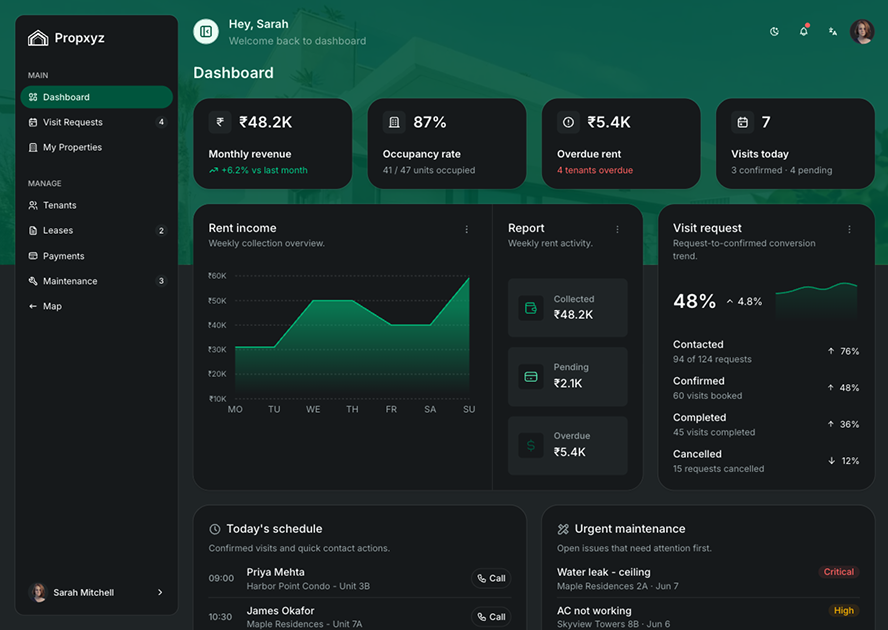The height and width of the screenshot is (630, 888).
Task: Click the rupee icon on Monthly revenue card
Action: tap(220, 122)
